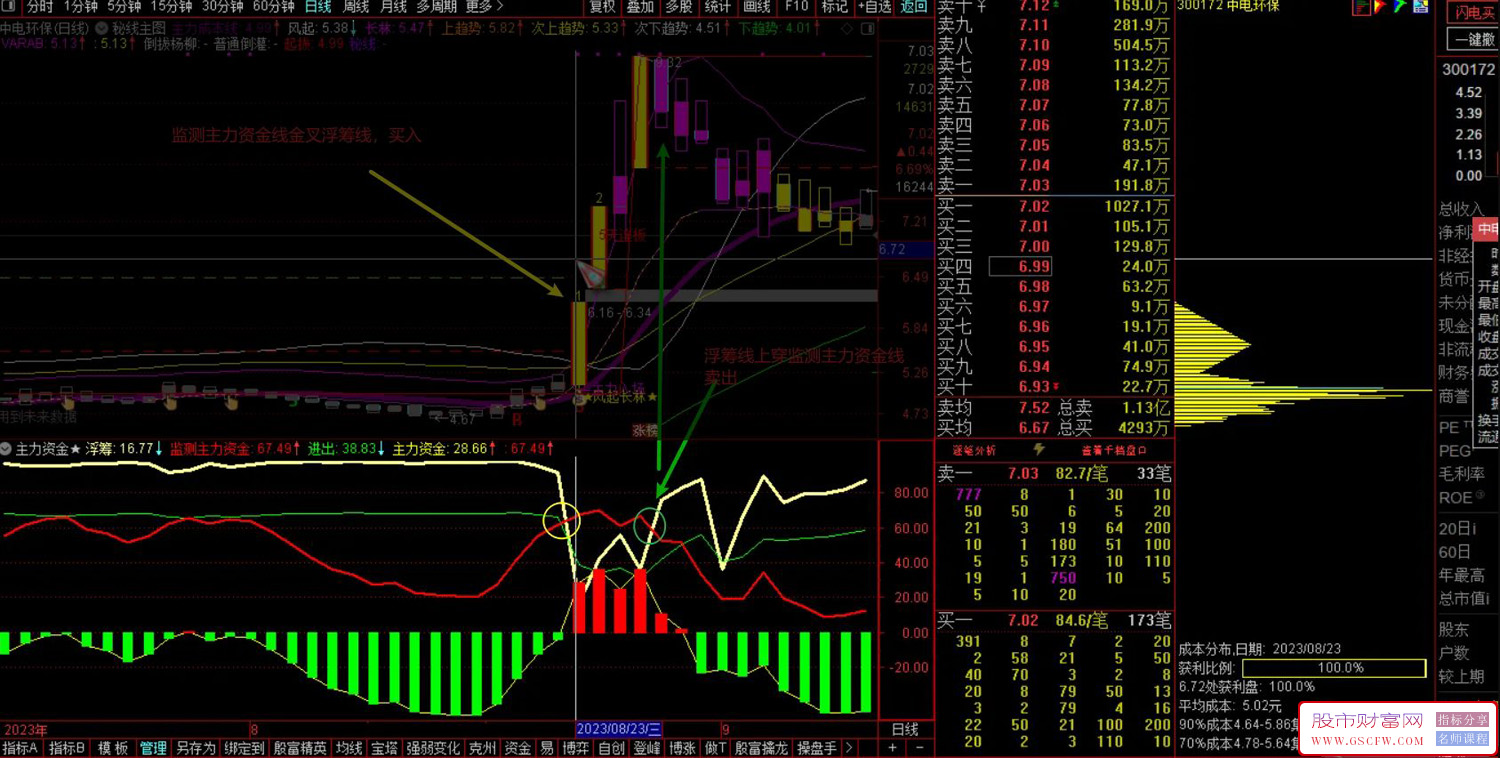The width and height of the screenshot is (1500, 758).
Task: Click the top-left window menu icon
Action: [x=9, y=7]
